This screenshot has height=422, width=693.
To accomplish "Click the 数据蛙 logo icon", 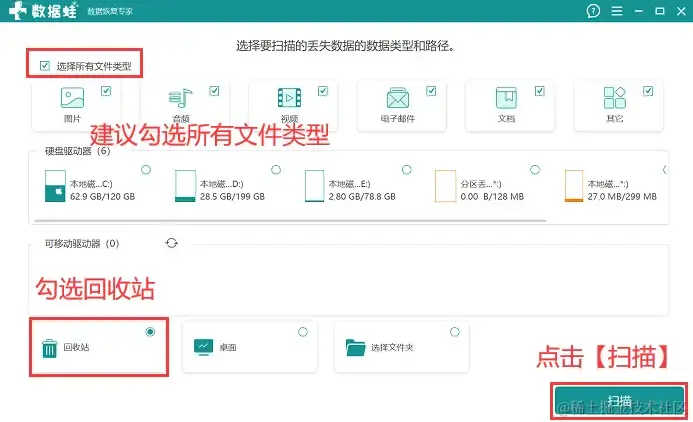I will click(18, 10).
